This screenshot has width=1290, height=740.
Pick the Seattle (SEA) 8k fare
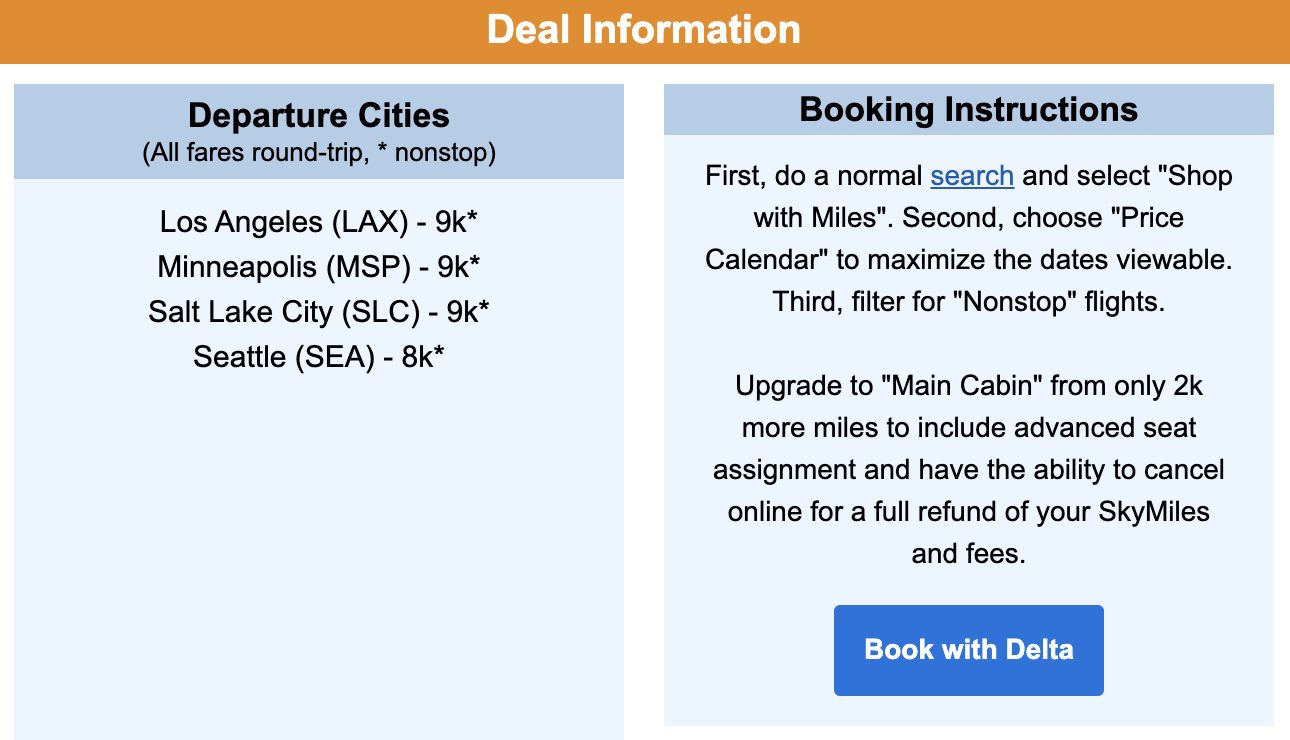(319, 357)
